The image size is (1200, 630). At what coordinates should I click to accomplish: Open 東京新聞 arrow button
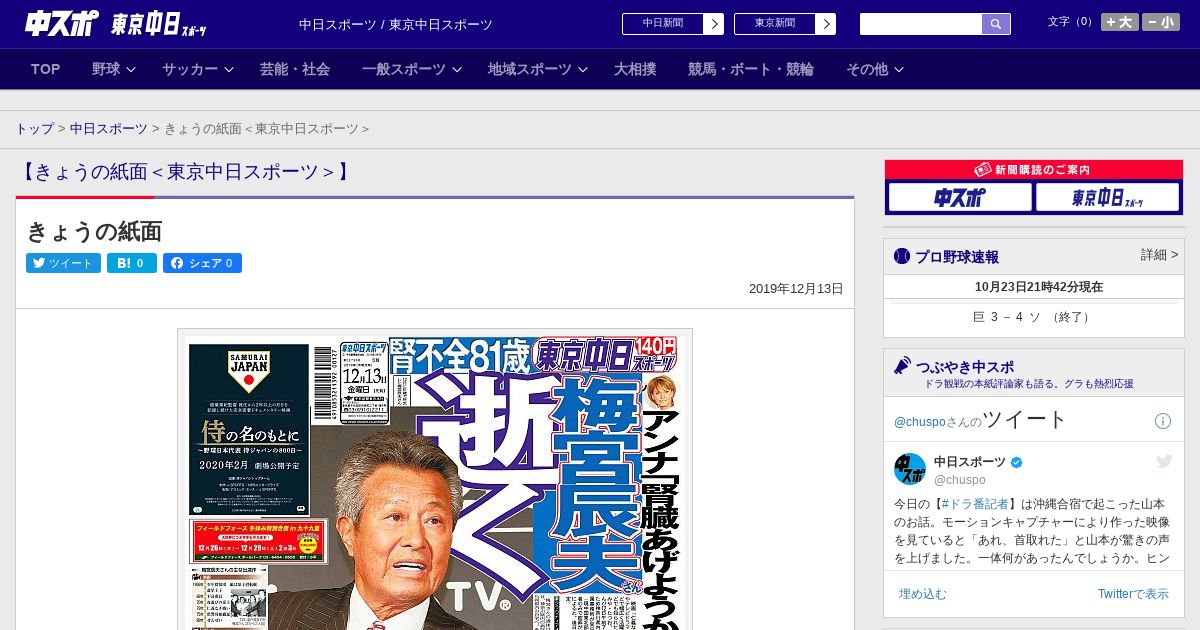[x=825, y=24]
